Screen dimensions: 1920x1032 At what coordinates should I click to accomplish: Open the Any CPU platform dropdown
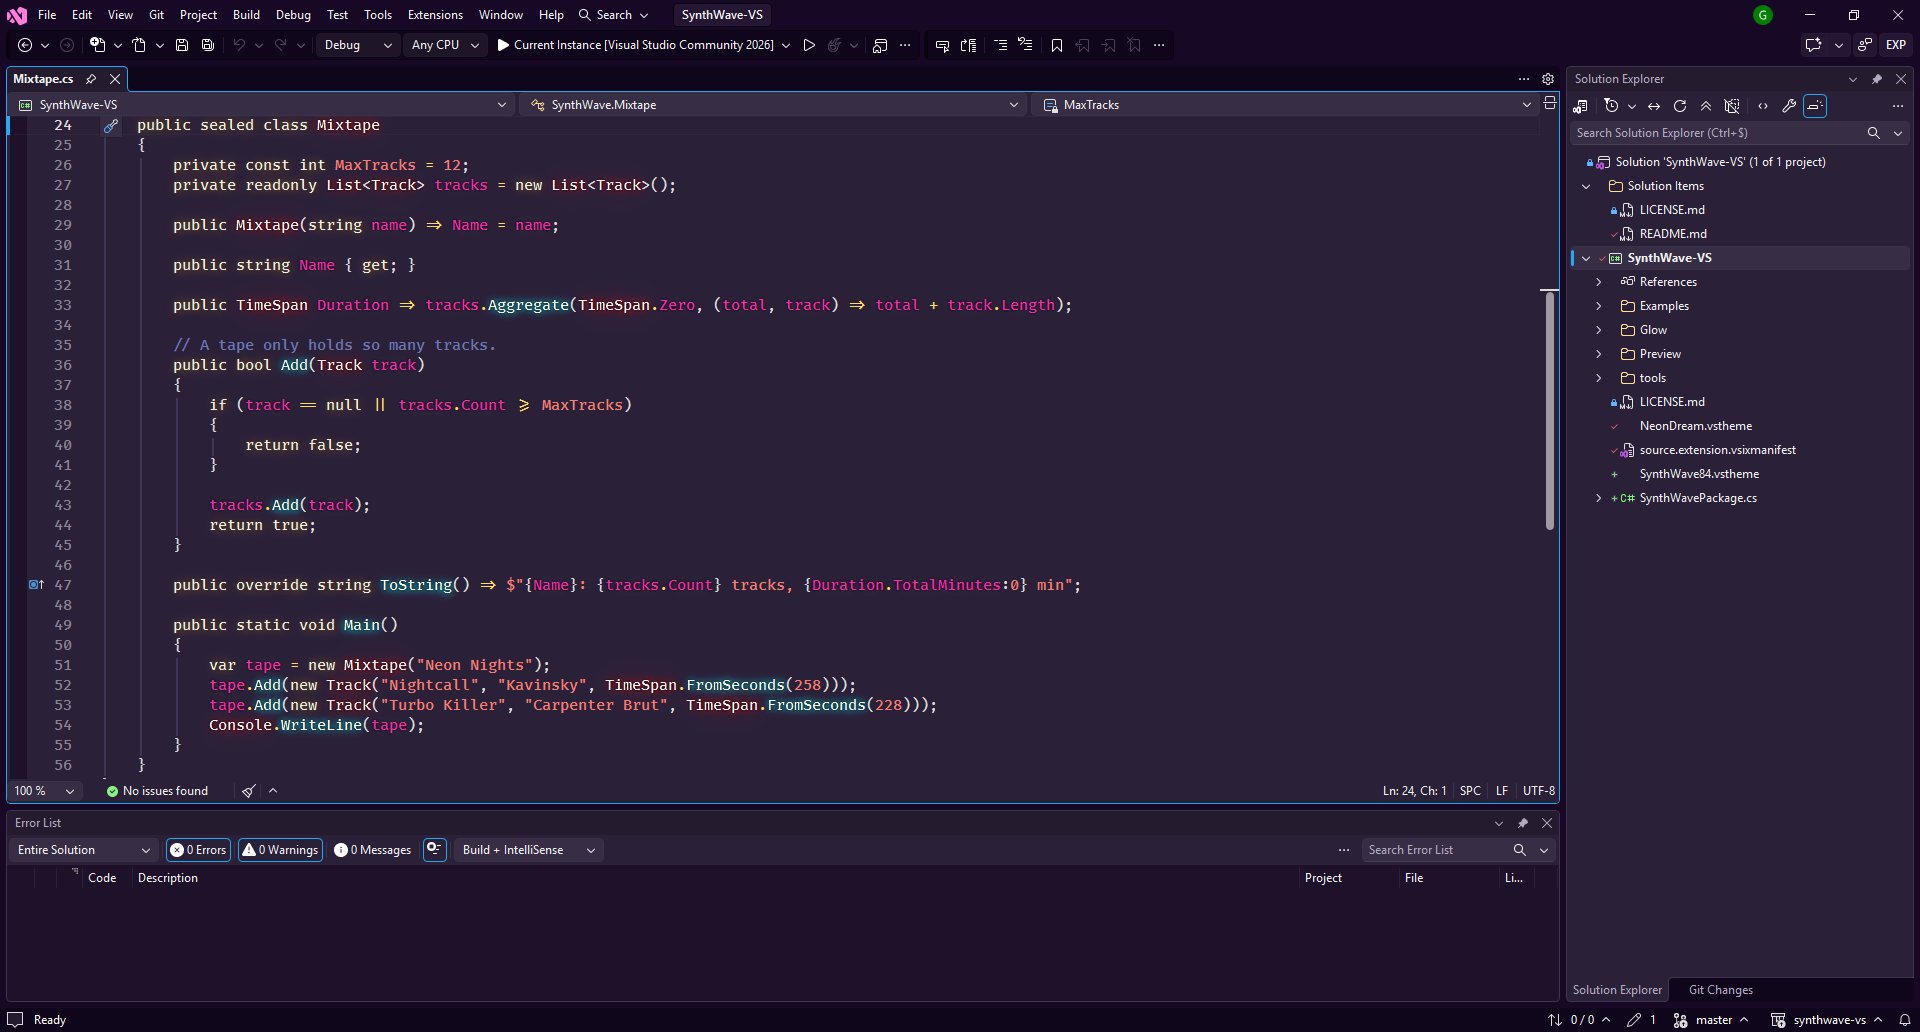pos(445,45)
